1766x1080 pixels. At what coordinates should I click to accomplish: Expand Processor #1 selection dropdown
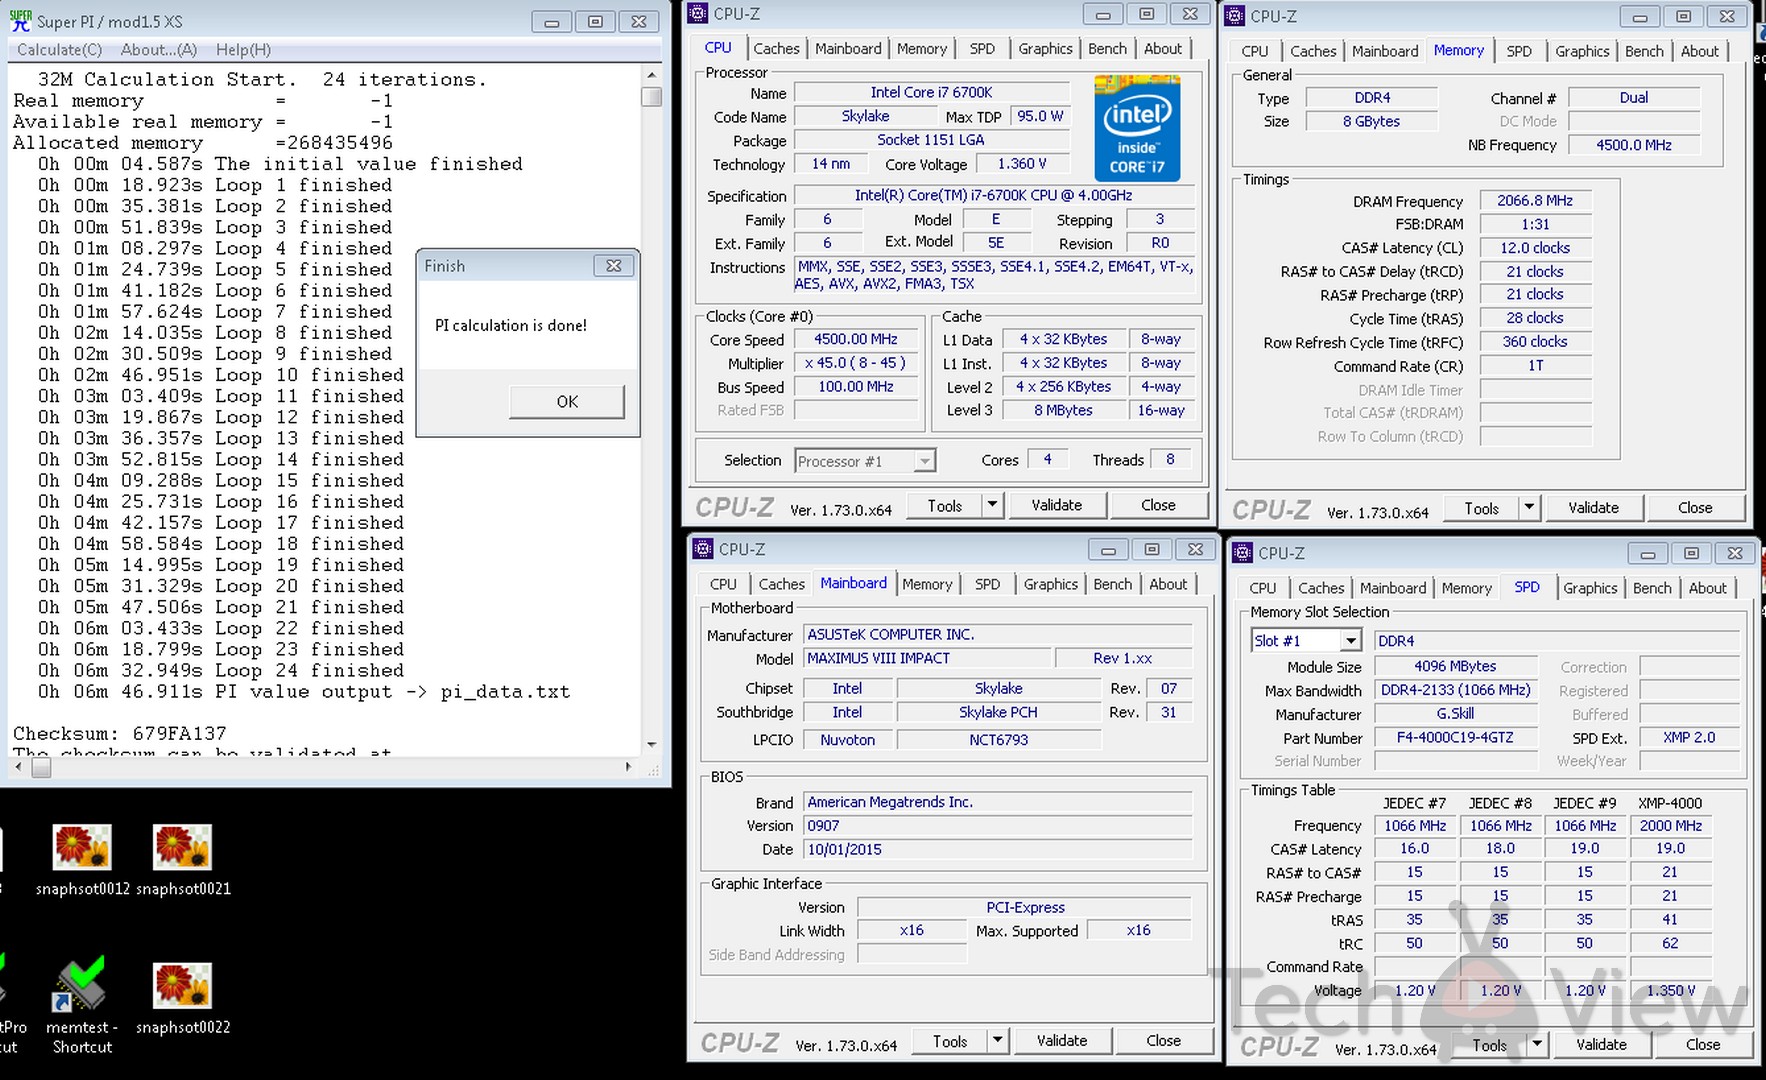pos(925,461)
